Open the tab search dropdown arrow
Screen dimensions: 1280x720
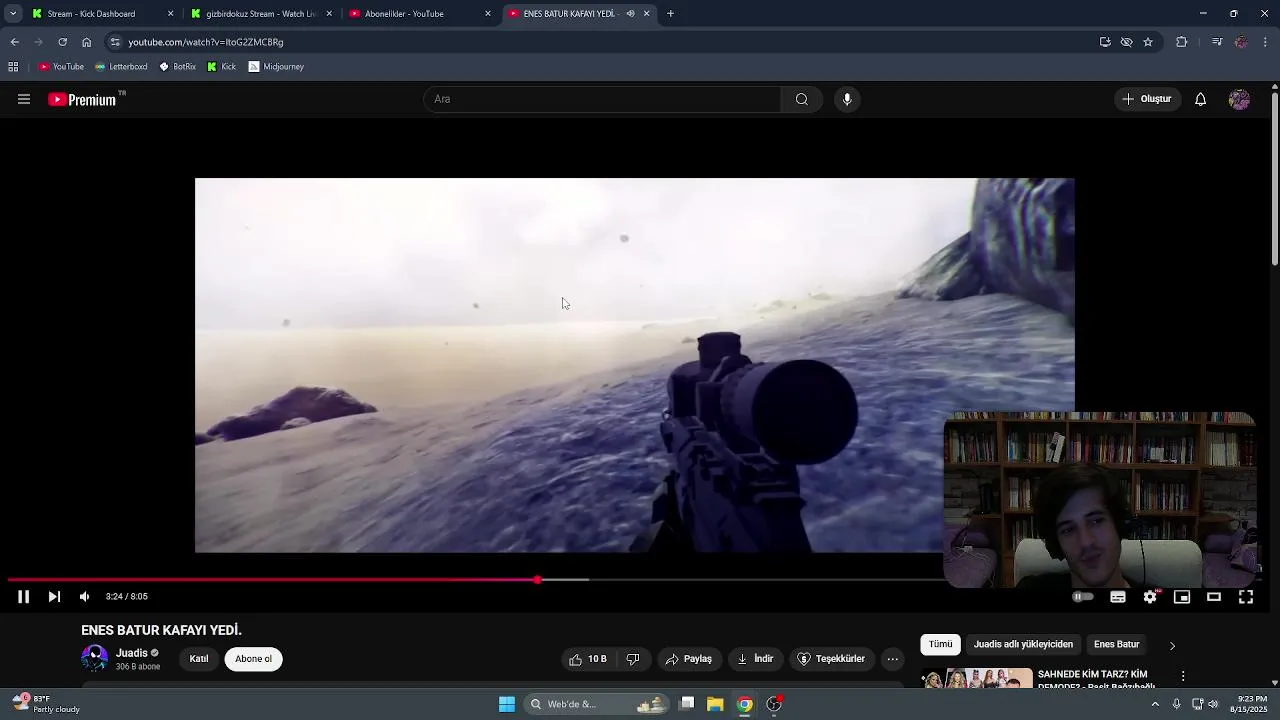(x=13, y=14)
